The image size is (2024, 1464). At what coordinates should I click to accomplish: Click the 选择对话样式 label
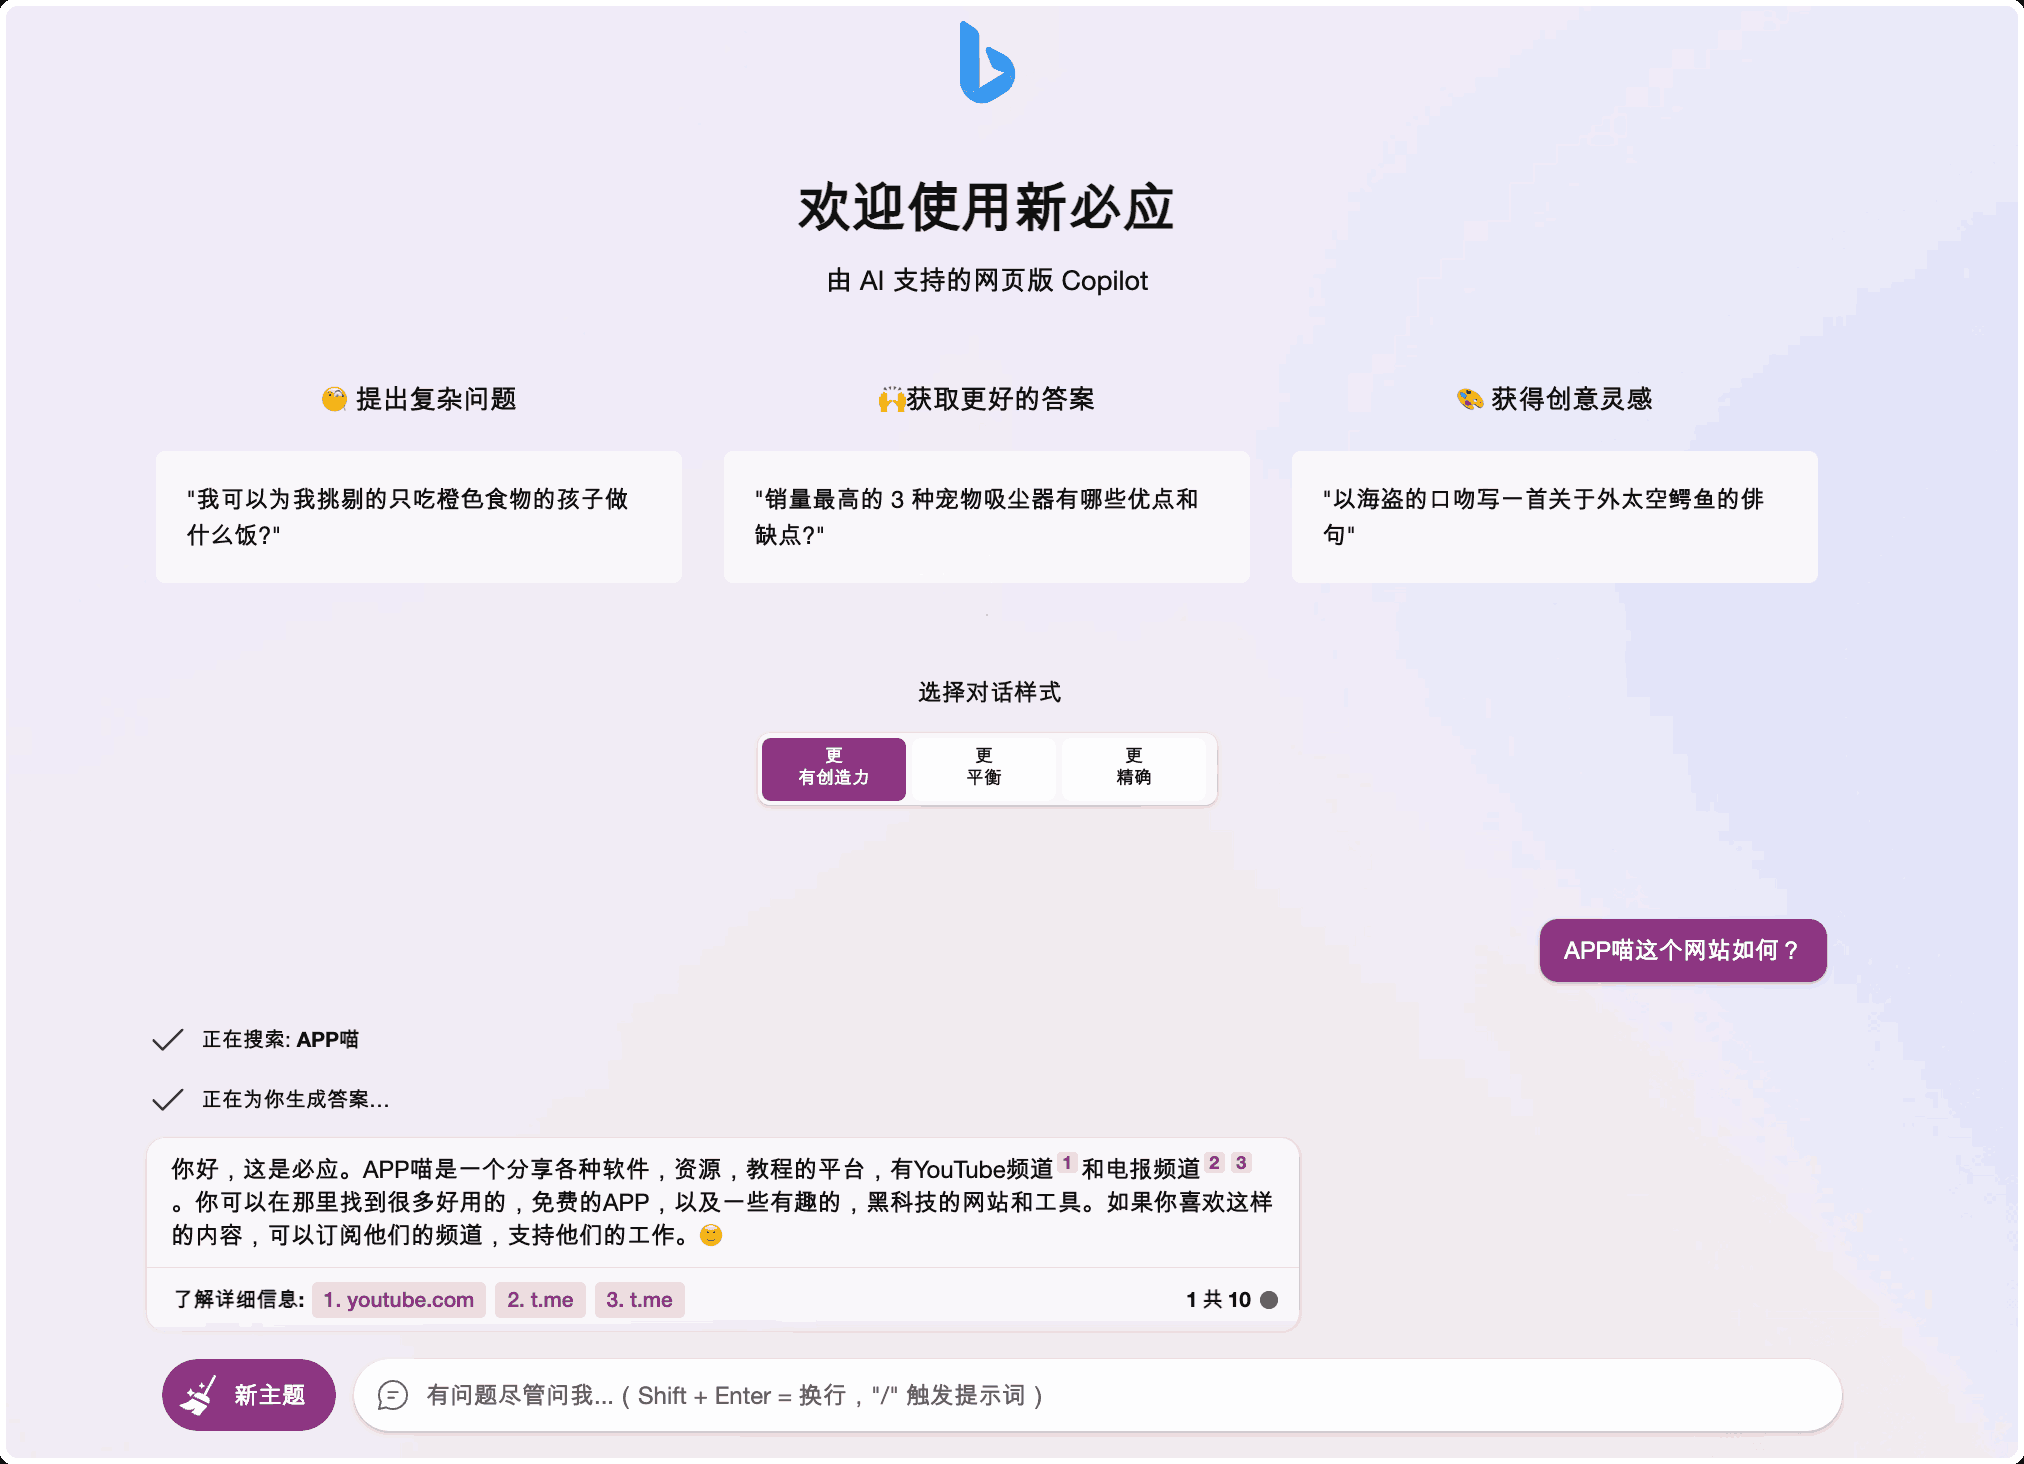pos(989,692)
